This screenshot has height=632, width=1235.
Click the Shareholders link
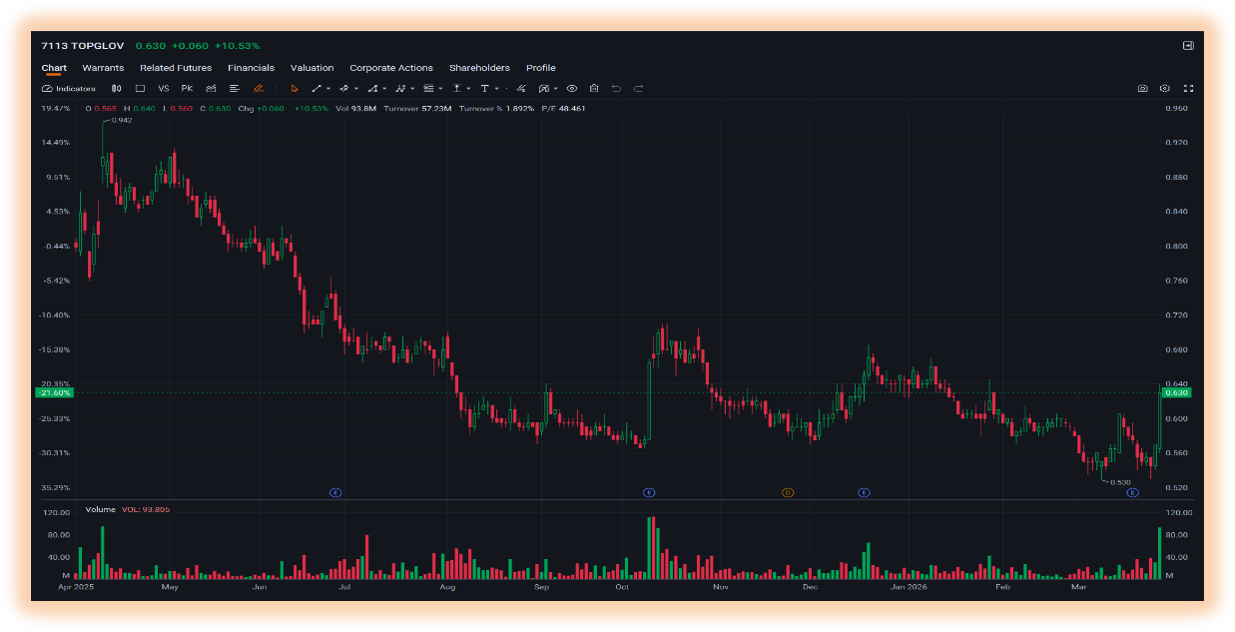479,68
